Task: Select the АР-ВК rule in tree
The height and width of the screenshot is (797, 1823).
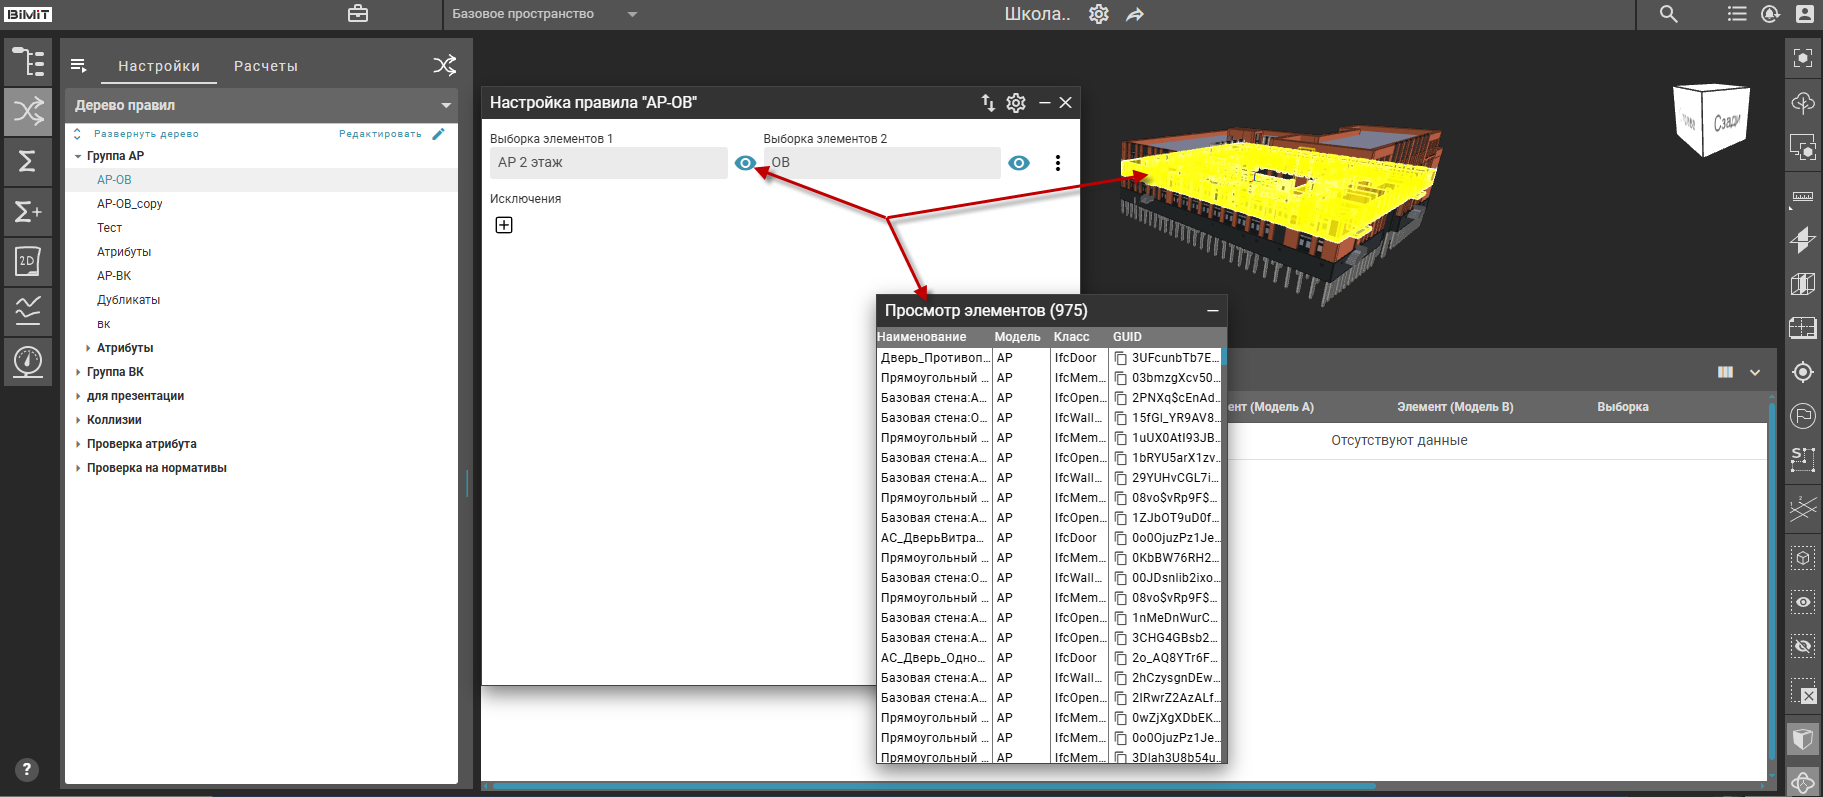Action: point(114,276)
